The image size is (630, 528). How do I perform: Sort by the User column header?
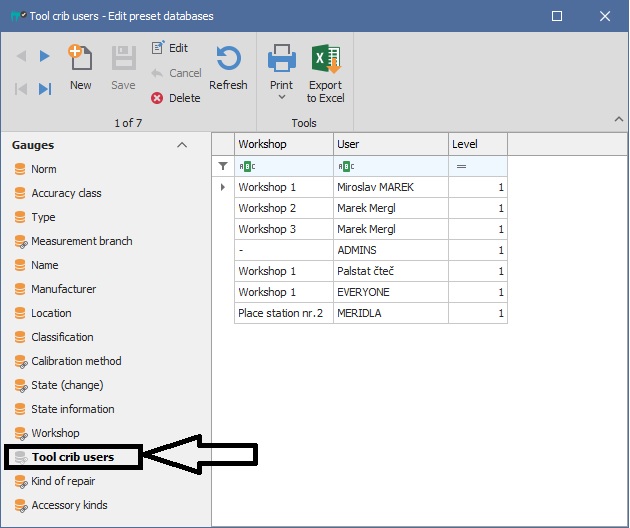pos(391,144)
